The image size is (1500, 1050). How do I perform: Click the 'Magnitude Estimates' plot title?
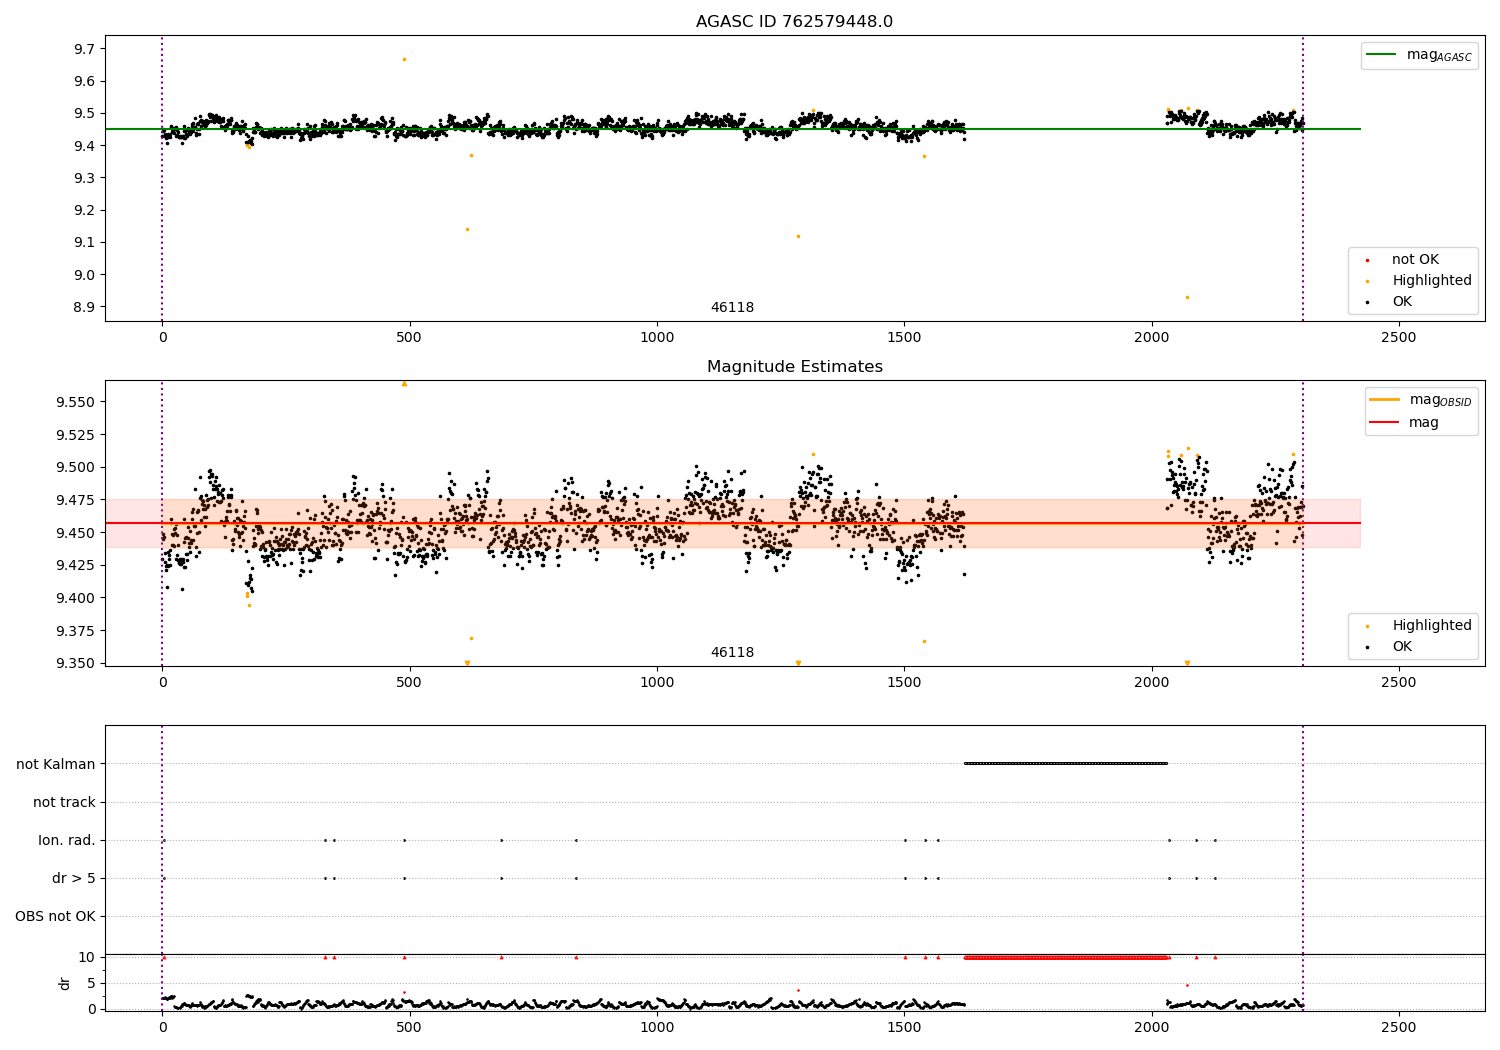(794, 367)
